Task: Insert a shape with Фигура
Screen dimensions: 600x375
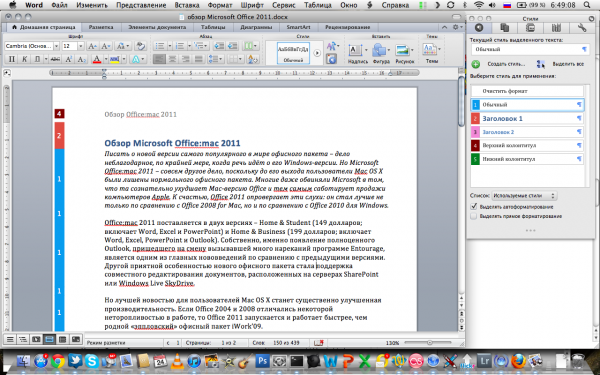Action: (380, 53)
